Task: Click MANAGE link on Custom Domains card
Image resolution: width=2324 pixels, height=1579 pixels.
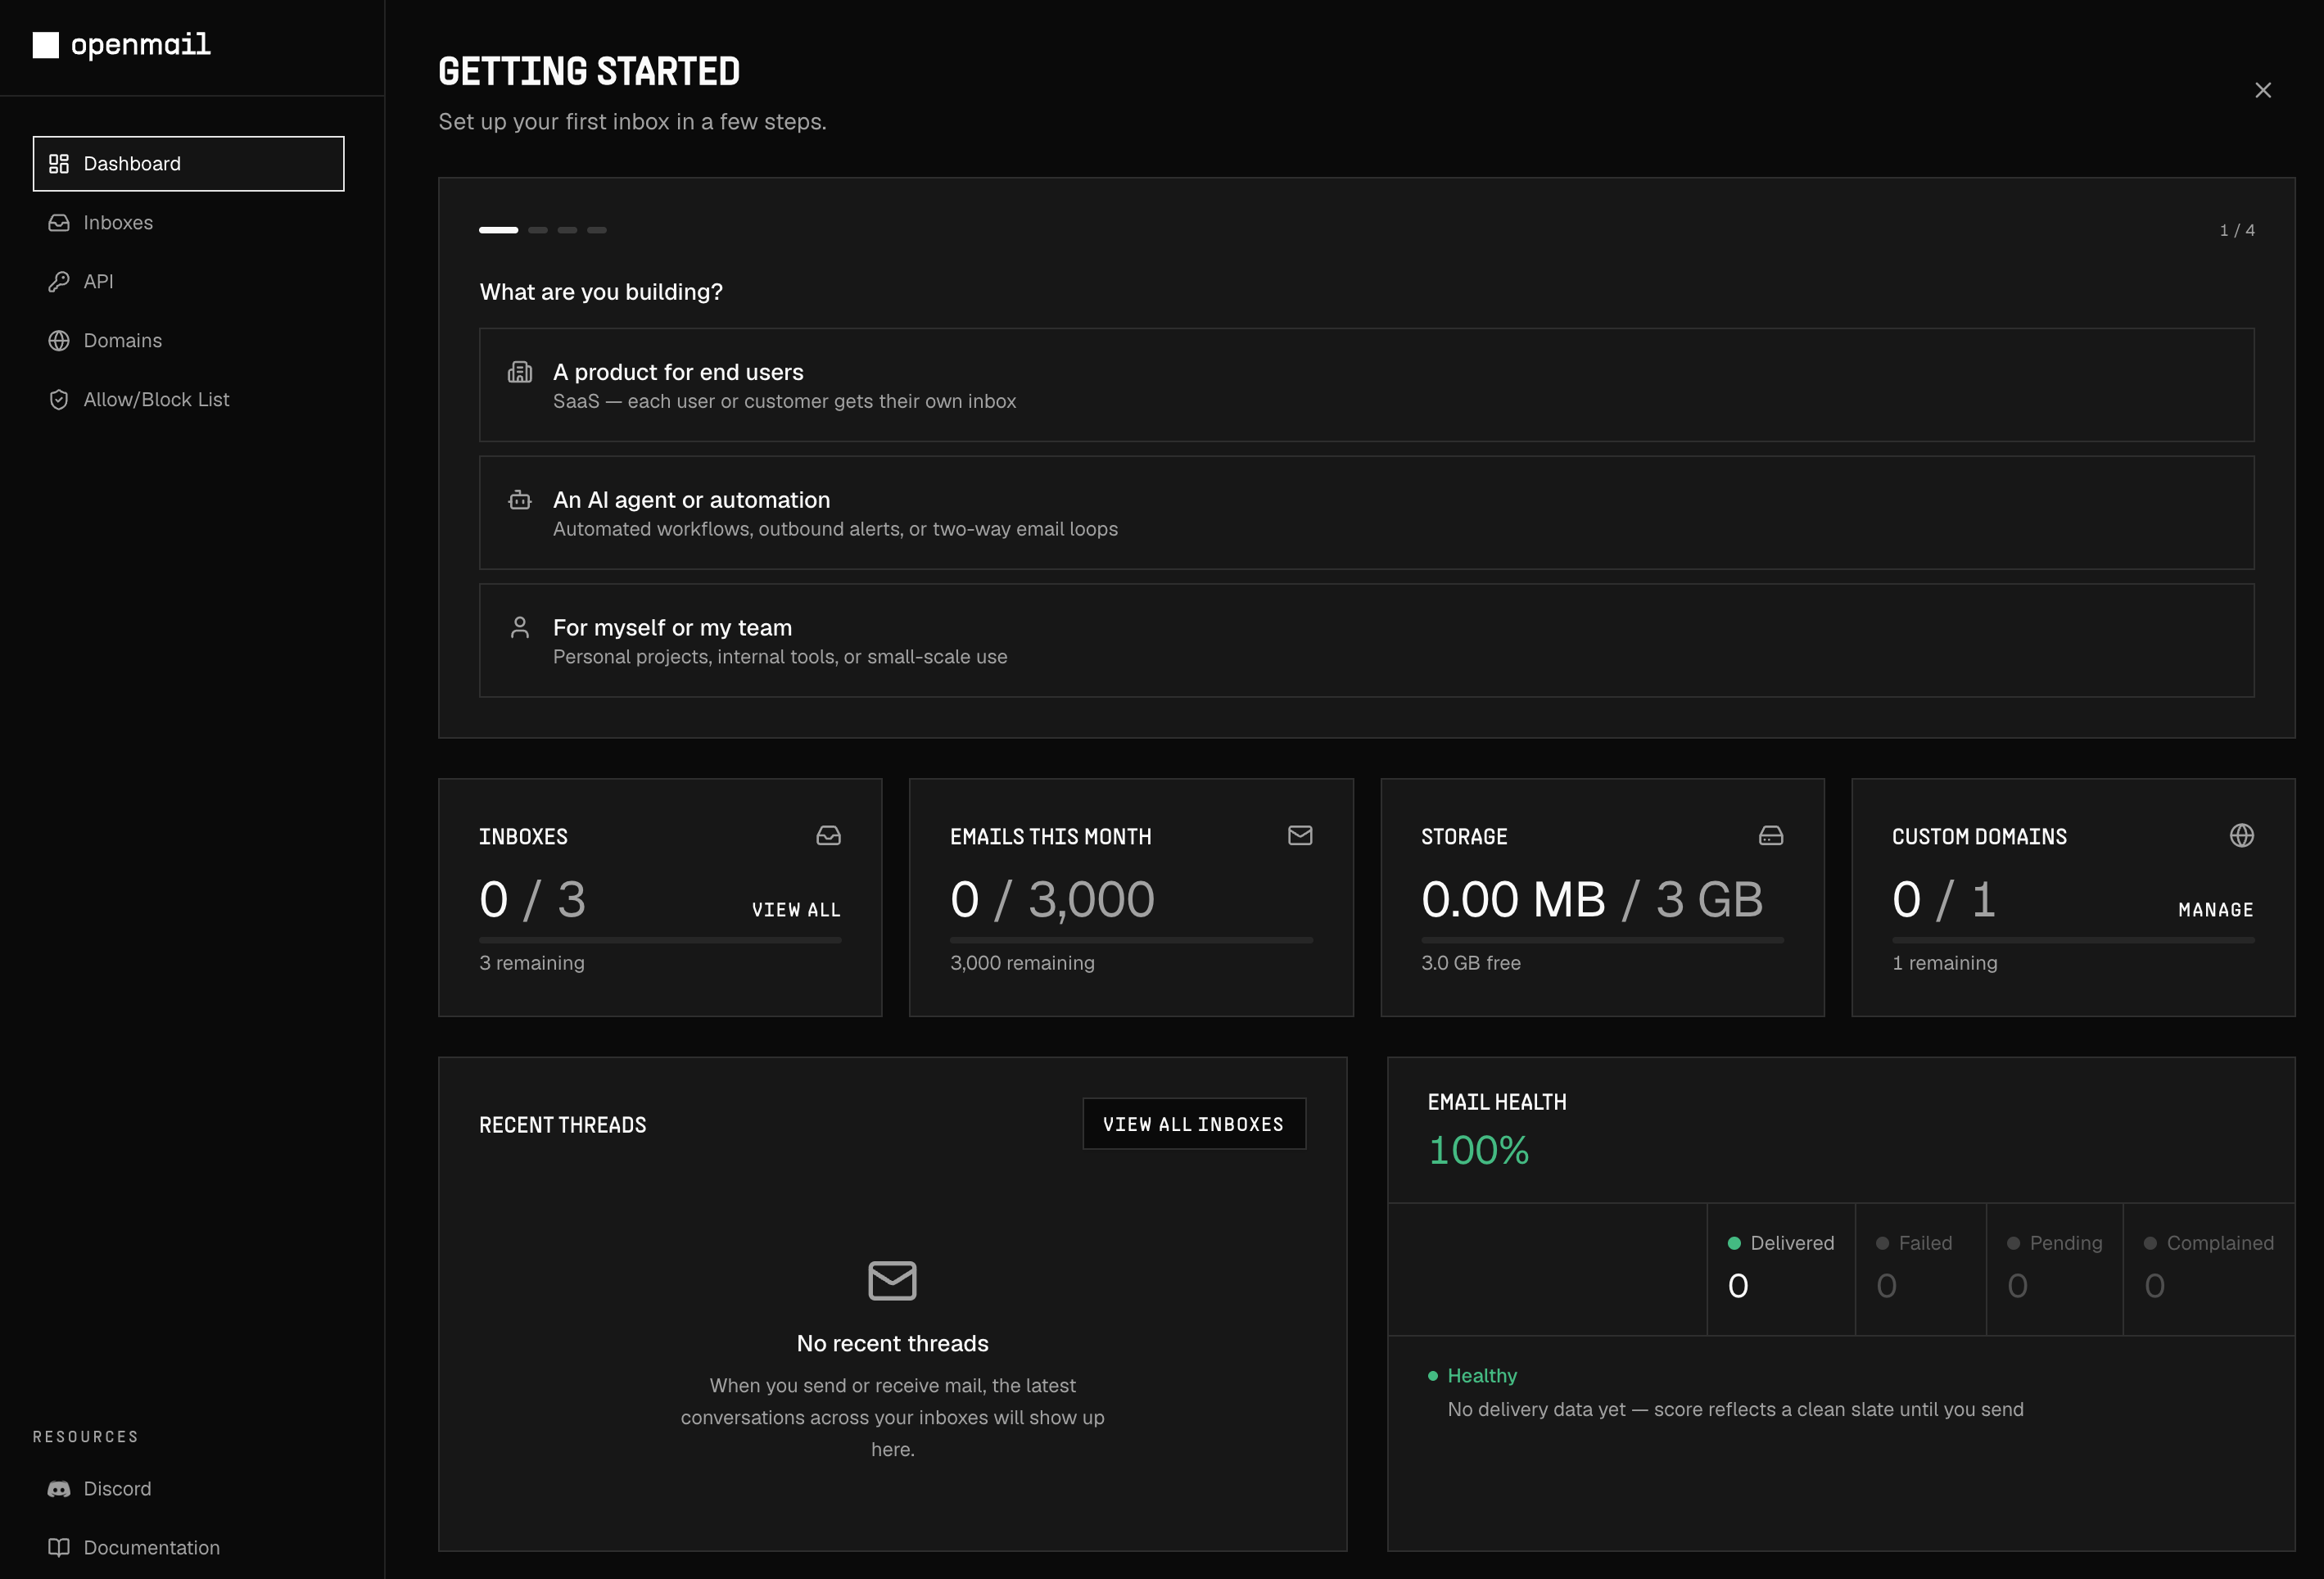Action: pos(2215,909)
